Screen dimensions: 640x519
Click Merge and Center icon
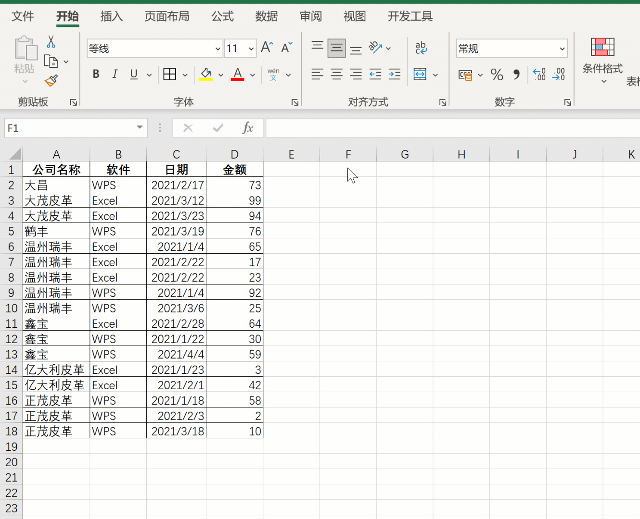(x=420, y=74)
